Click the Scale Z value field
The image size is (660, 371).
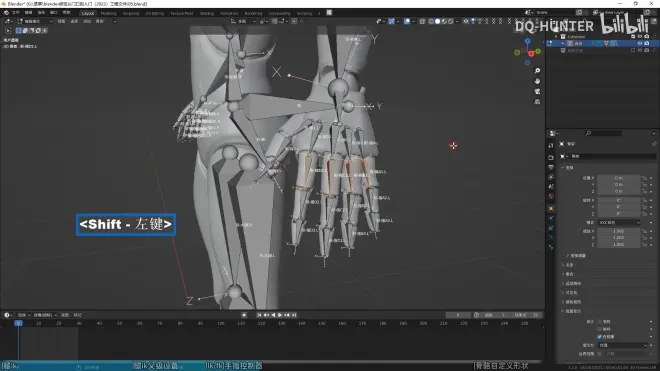point(619,245)
